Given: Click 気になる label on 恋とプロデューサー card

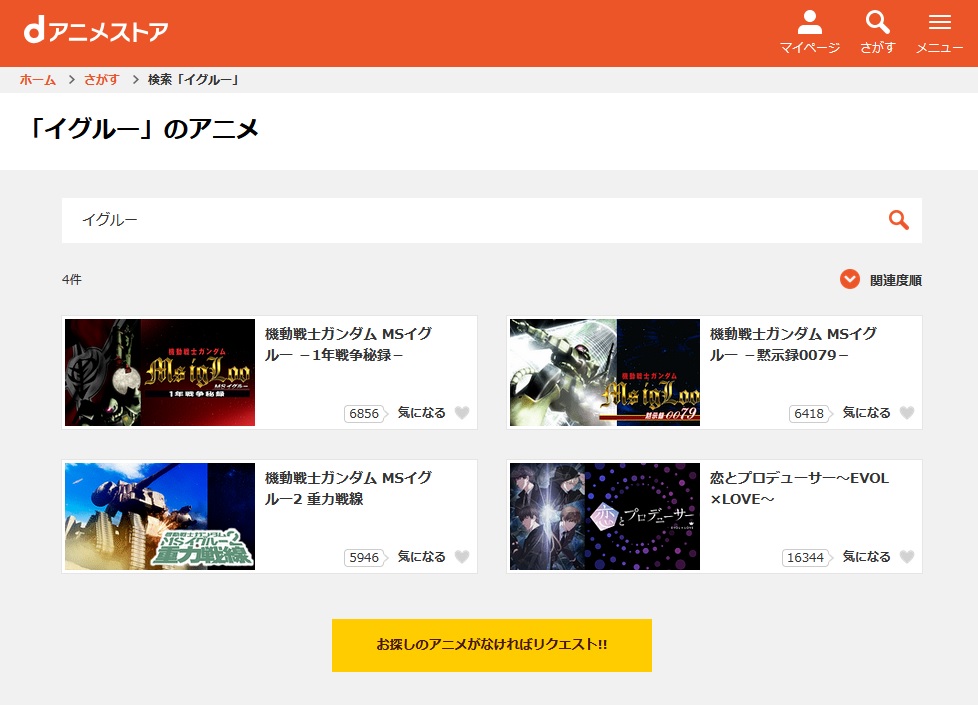Looking at the screenshot, I should pyautogui.click(x=866, y=557).
